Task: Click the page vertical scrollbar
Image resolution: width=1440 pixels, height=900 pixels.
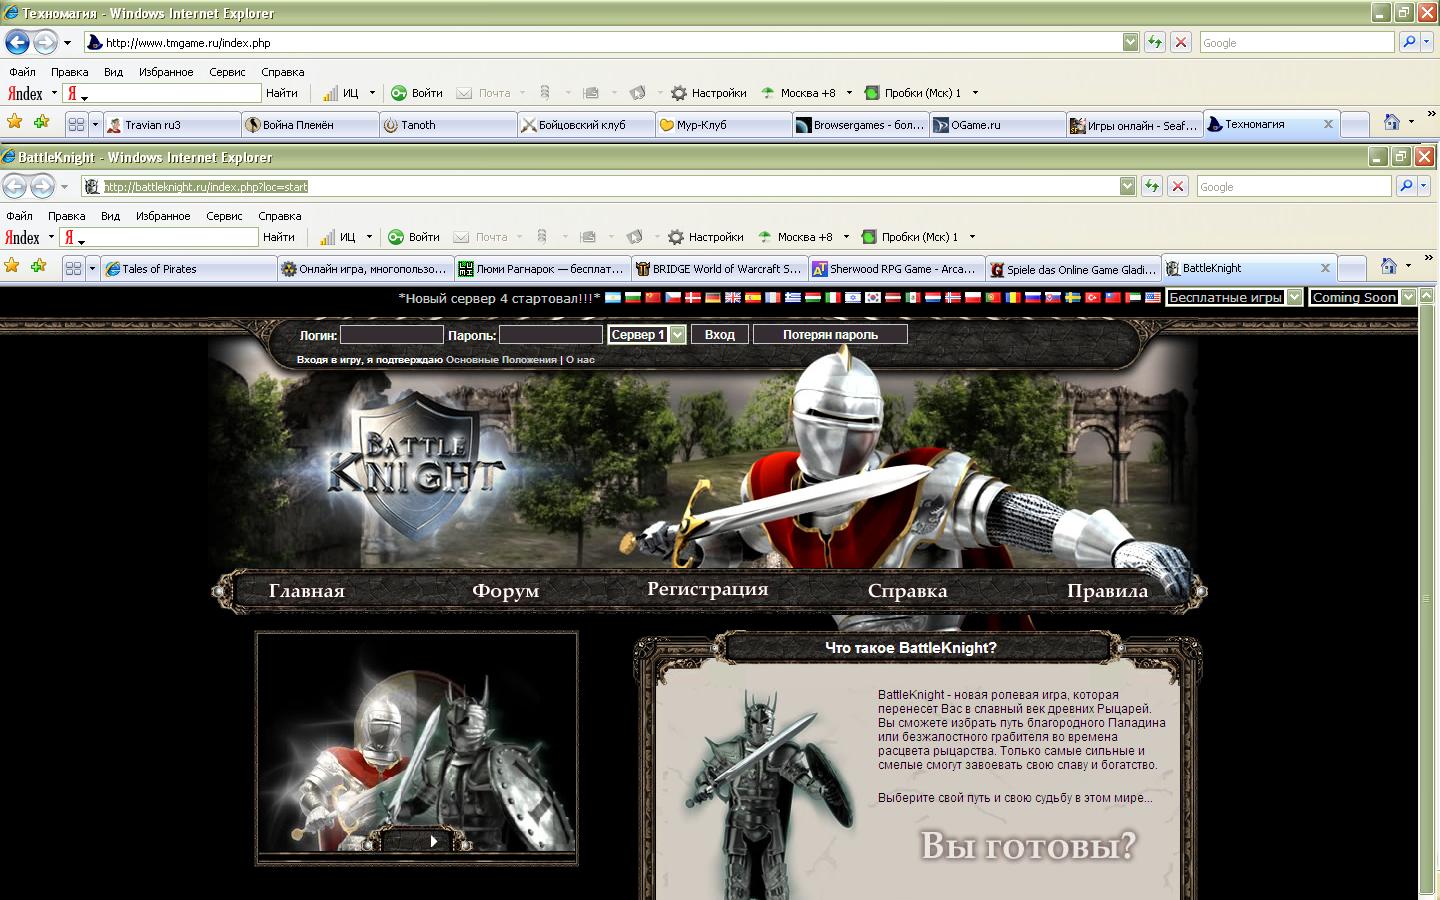Action: coord(1425,600)
